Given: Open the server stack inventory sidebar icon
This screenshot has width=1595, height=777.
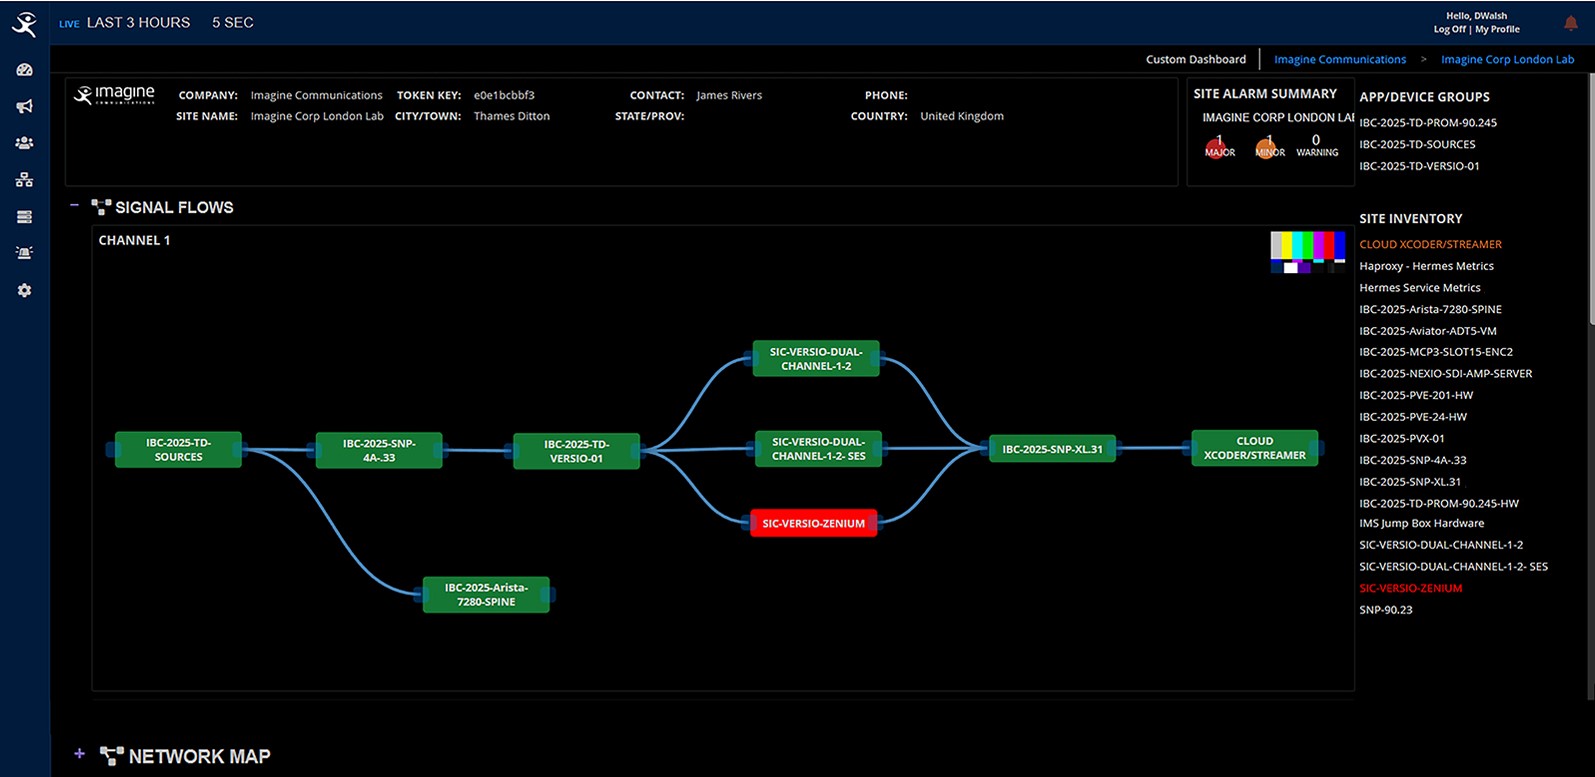Looking at the screenshot, I should (x=24, y=217).
